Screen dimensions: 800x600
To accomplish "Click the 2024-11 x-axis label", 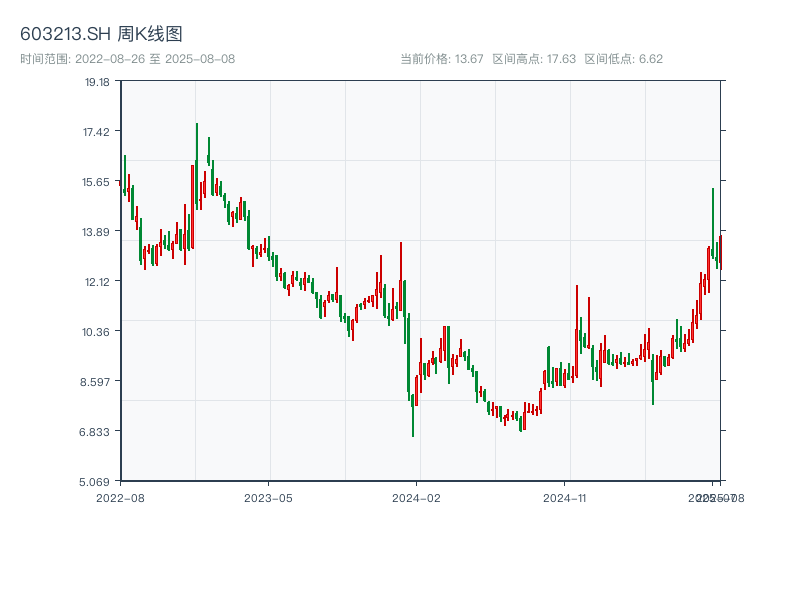I will coord(564,498).
